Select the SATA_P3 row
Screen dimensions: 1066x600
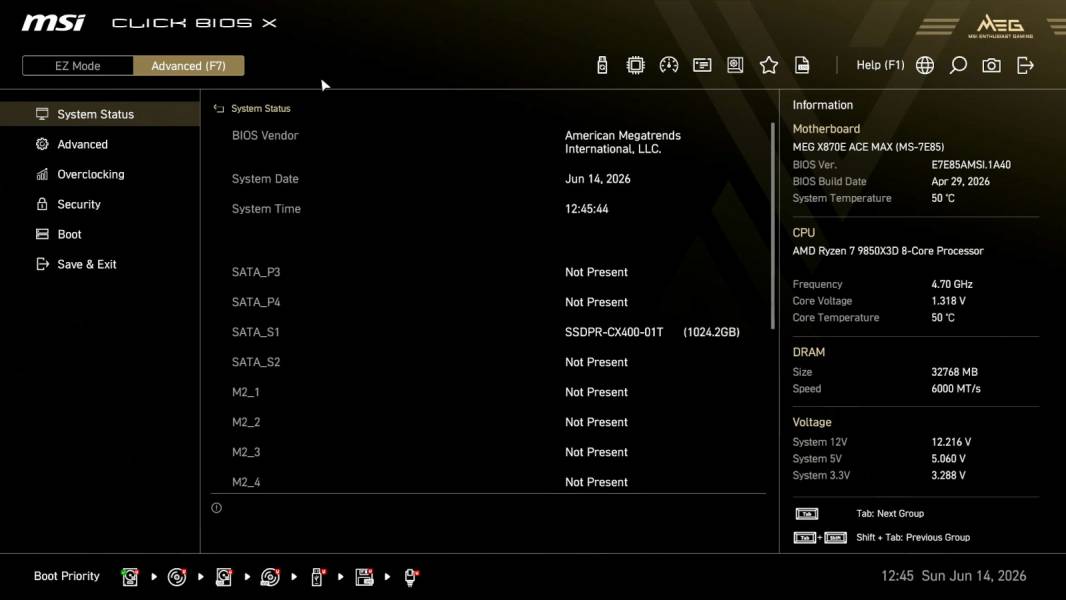(489, 272)
